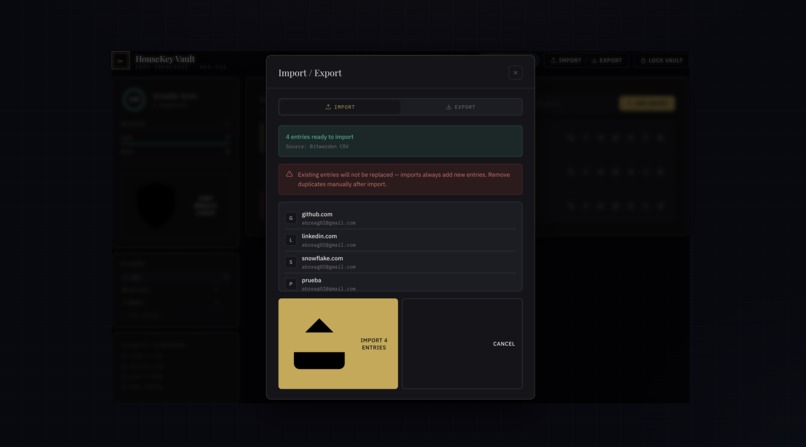806x447 pixels.
Task: Click the warning triangle icon in red notice
Action: coord(289,174)
